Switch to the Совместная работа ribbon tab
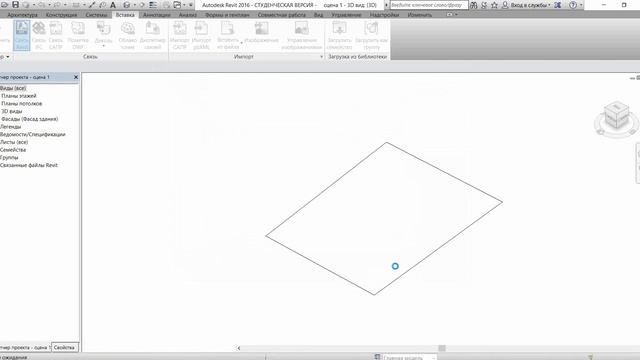Image resolution: width=640 pixels, height=360 pixels. (282, 15)
